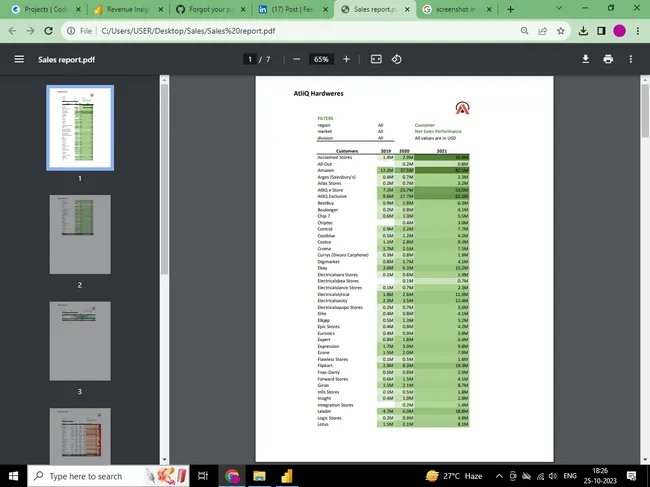This screenshot has width=650, height=487.
Task: Go back in browser history
Action: coord(12,31)
